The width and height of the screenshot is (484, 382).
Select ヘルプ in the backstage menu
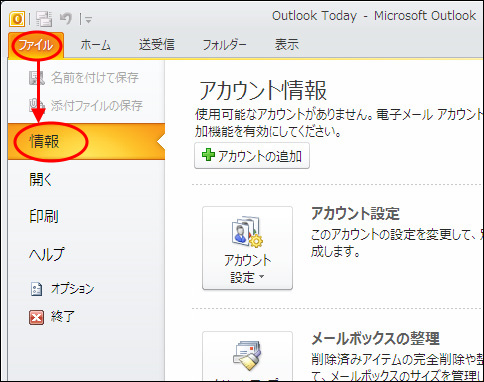pyautogui.click(x=46, y=254)
